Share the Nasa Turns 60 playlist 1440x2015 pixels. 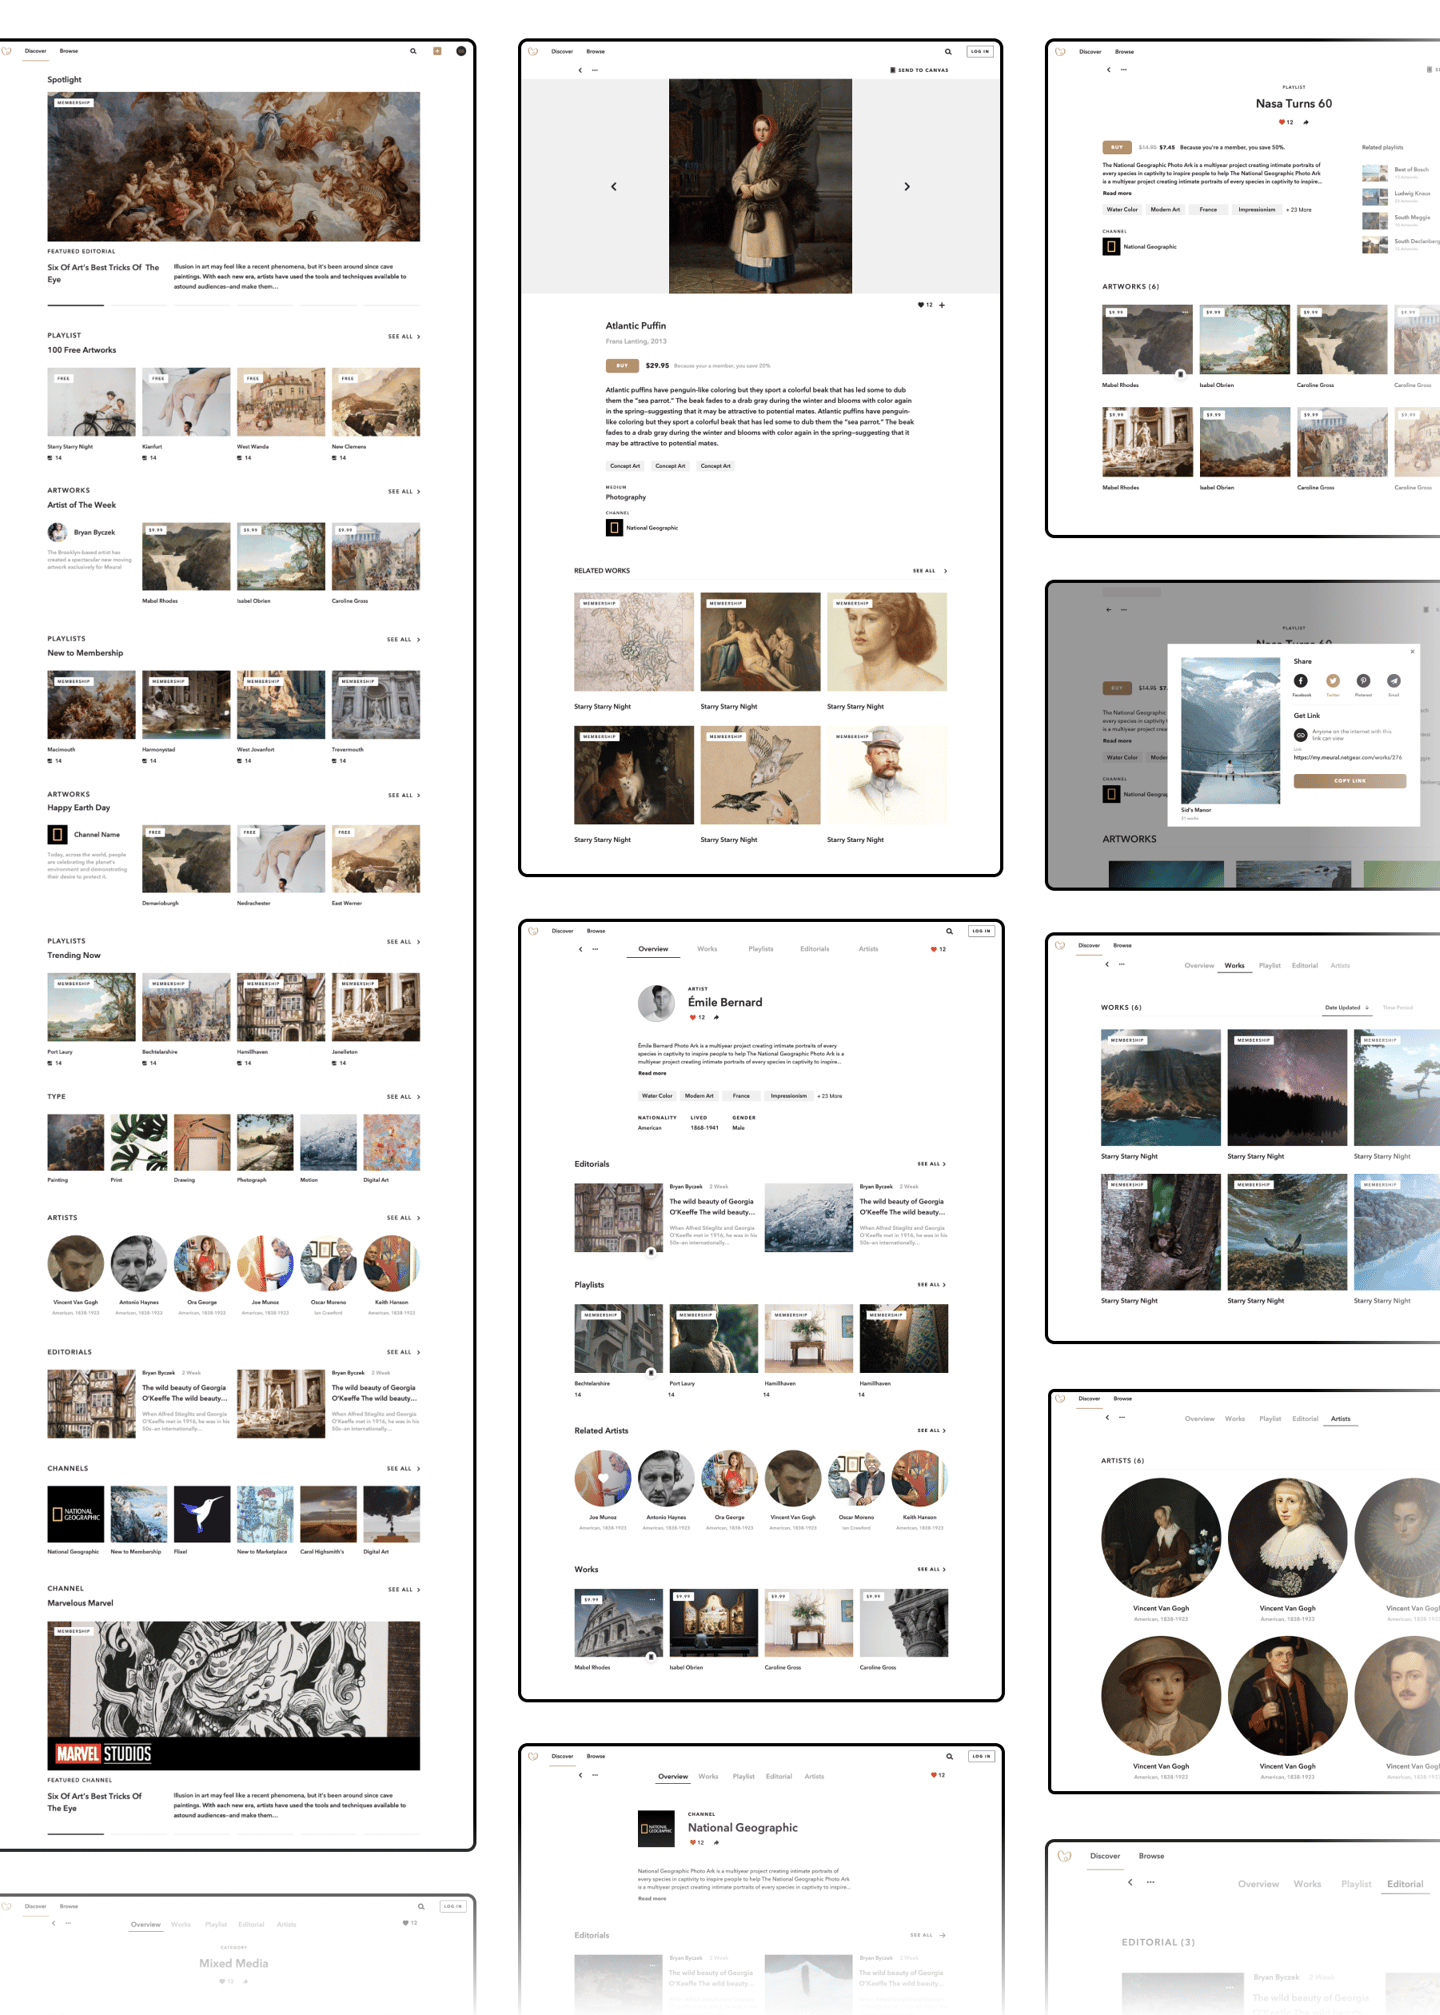(1306, 122)
